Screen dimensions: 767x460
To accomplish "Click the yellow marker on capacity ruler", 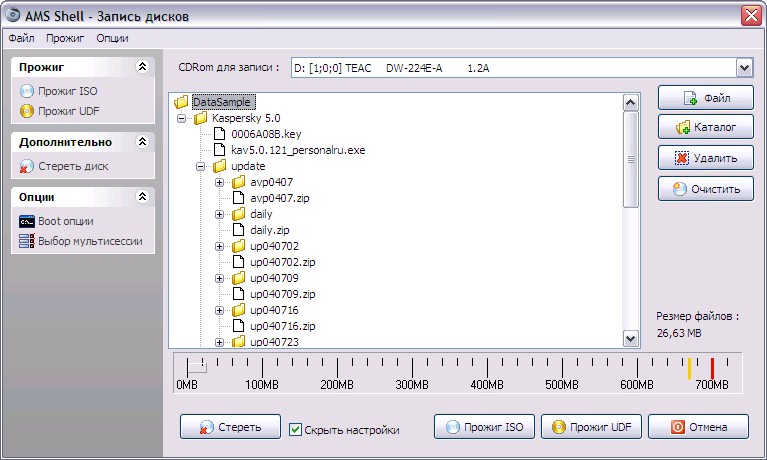I will tap(689, 368).
